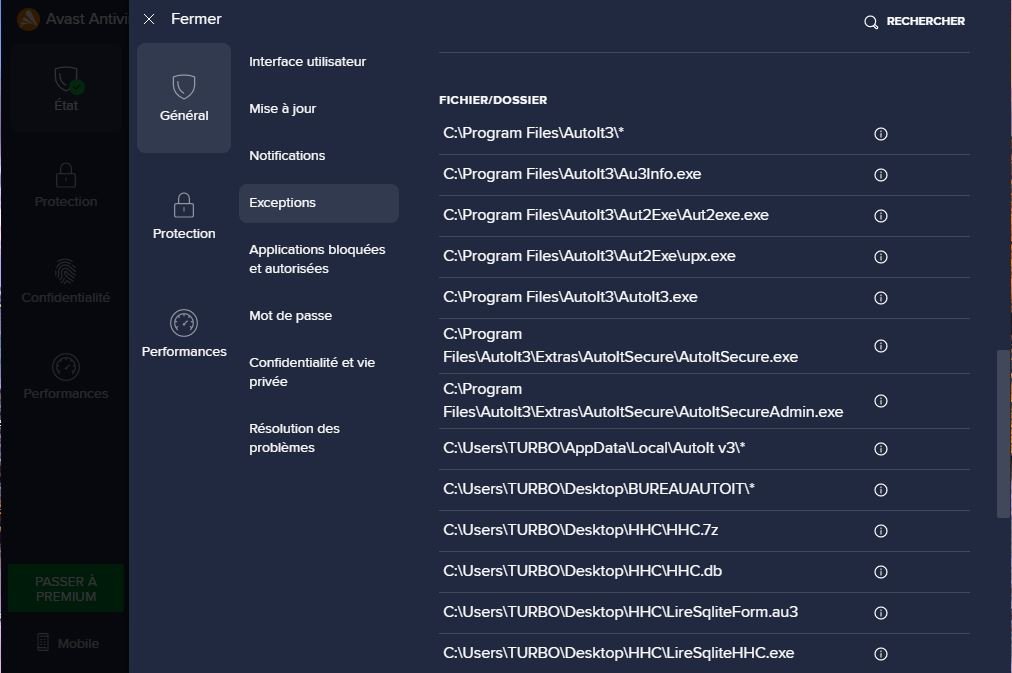
Task: Click the PASSER À PREMIUM button
Action: tap(66, 589)
